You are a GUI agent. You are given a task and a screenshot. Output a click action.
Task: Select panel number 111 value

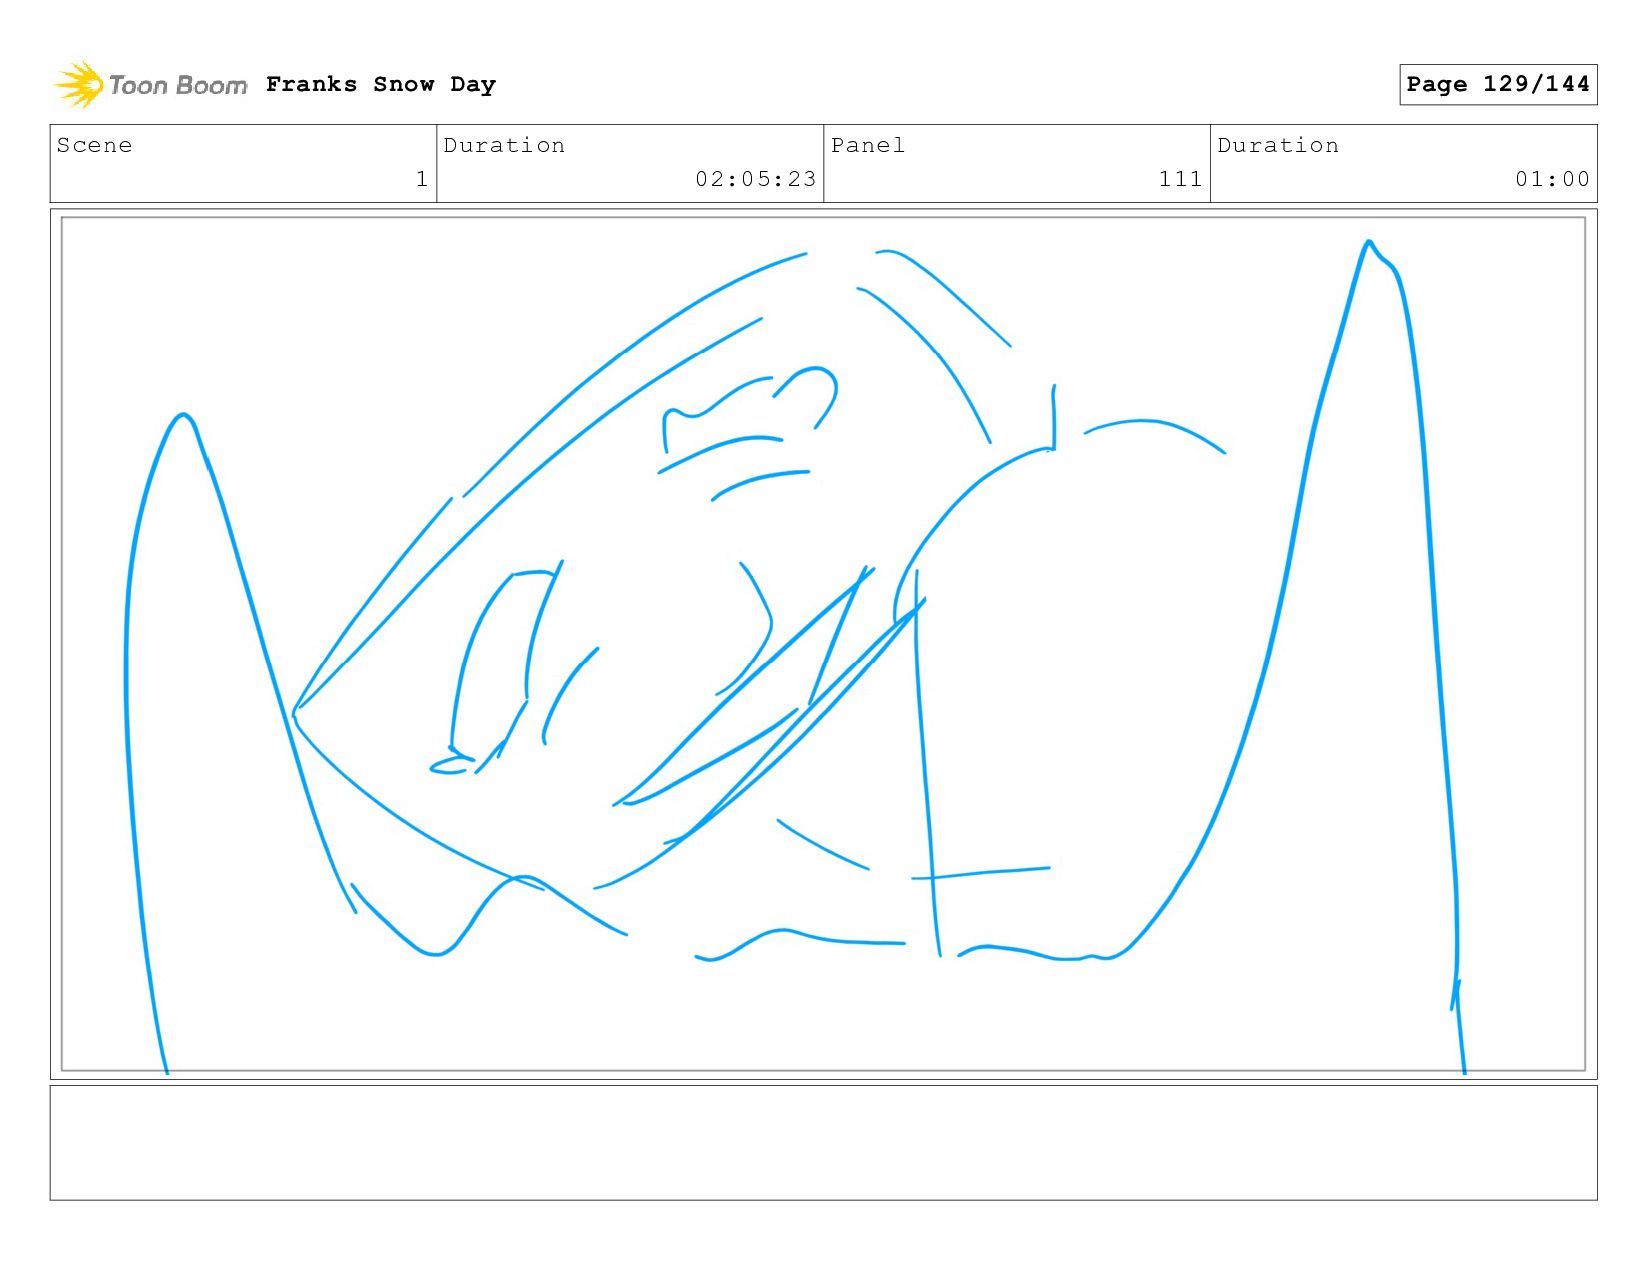(x=1180, y=179)
